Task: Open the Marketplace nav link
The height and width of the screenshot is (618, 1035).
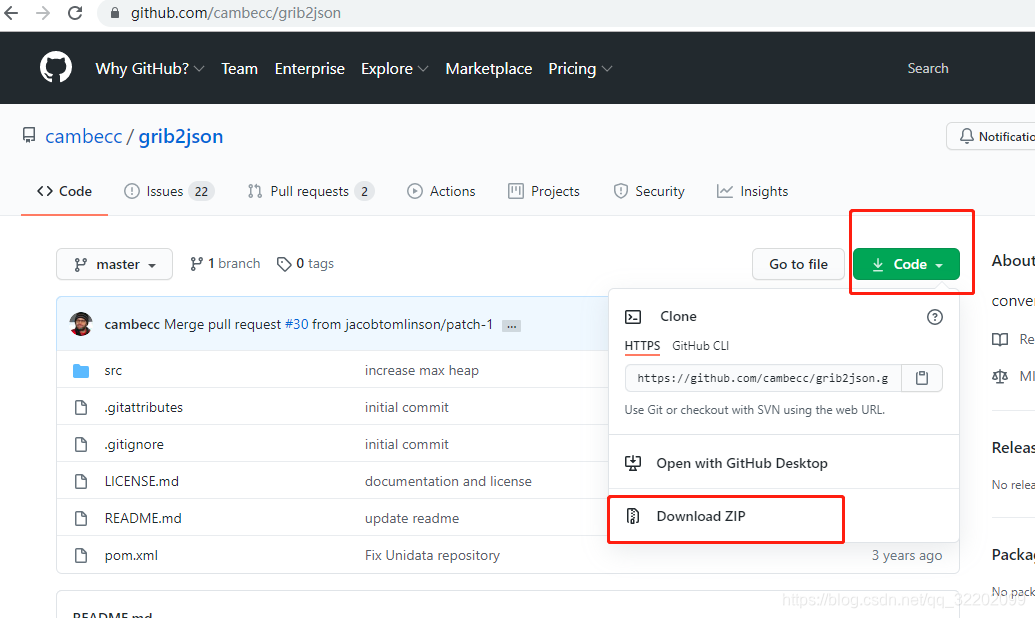Action: [x=488, y=69]
